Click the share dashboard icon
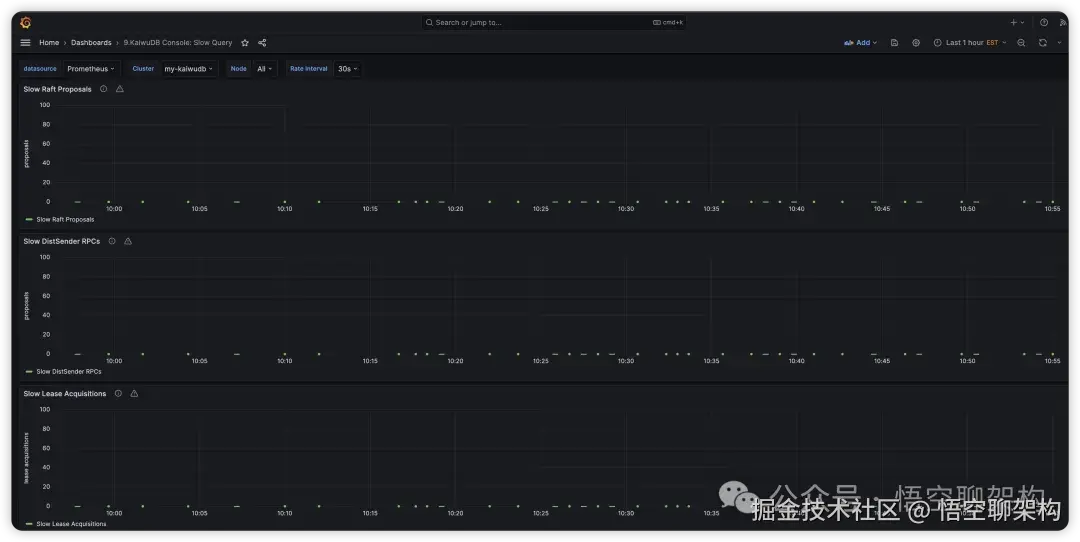 [x=262, y=43]
